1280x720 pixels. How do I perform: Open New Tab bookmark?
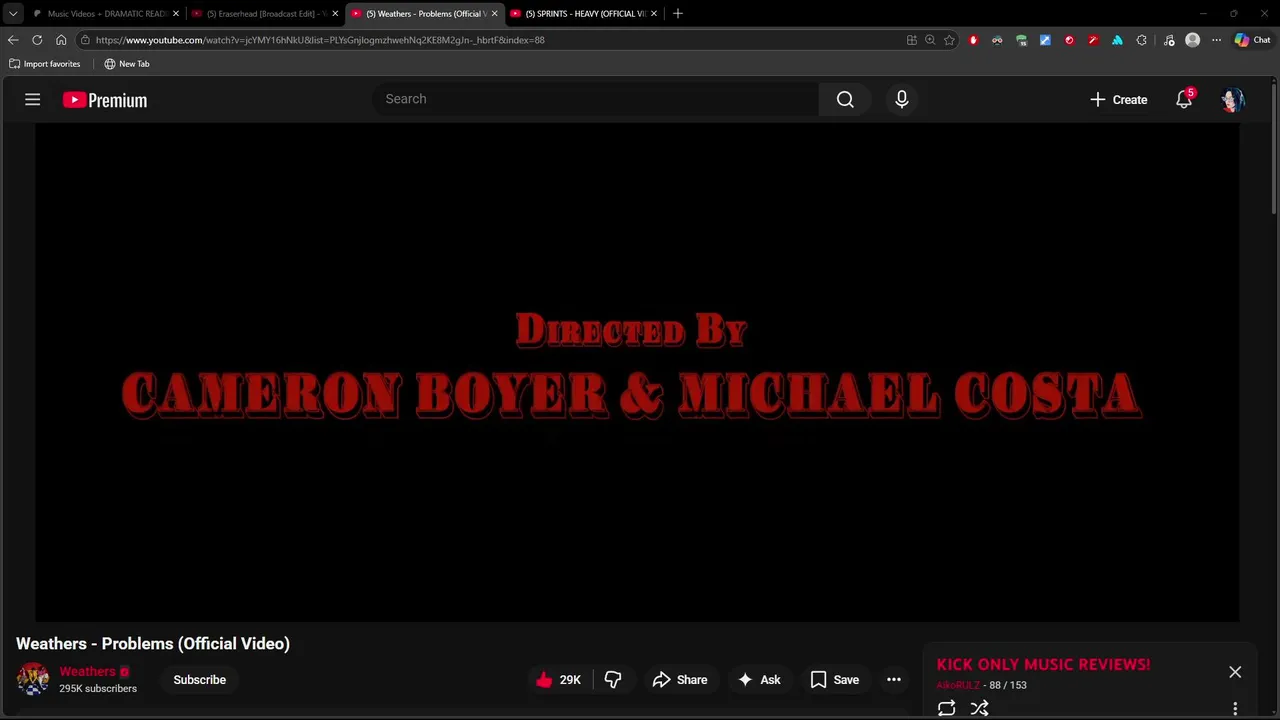click(x=127, y=64)
